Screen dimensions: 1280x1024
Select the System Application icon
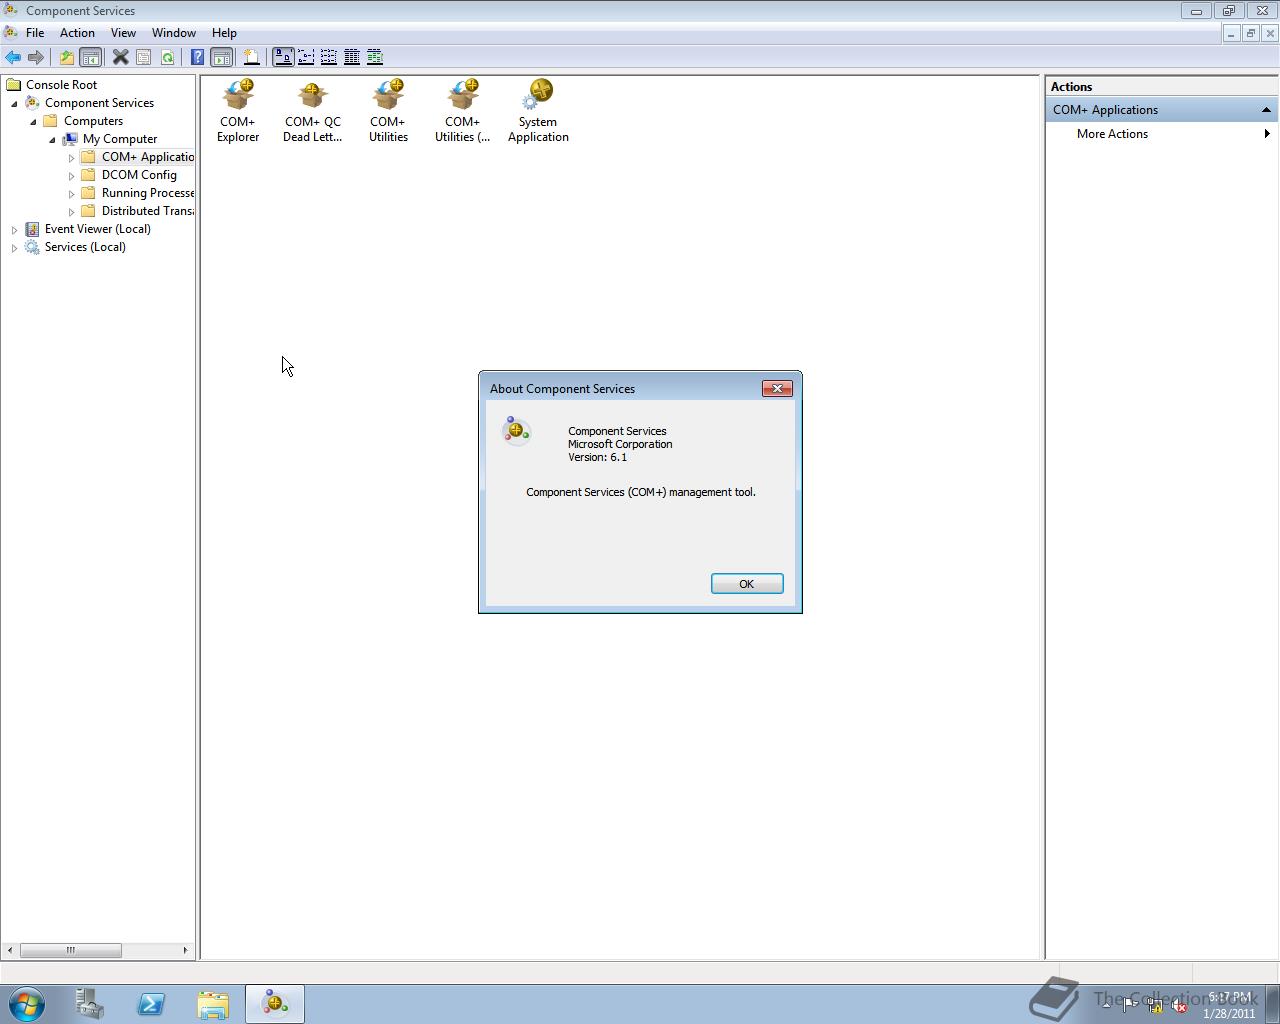click(x=538, y=111)
